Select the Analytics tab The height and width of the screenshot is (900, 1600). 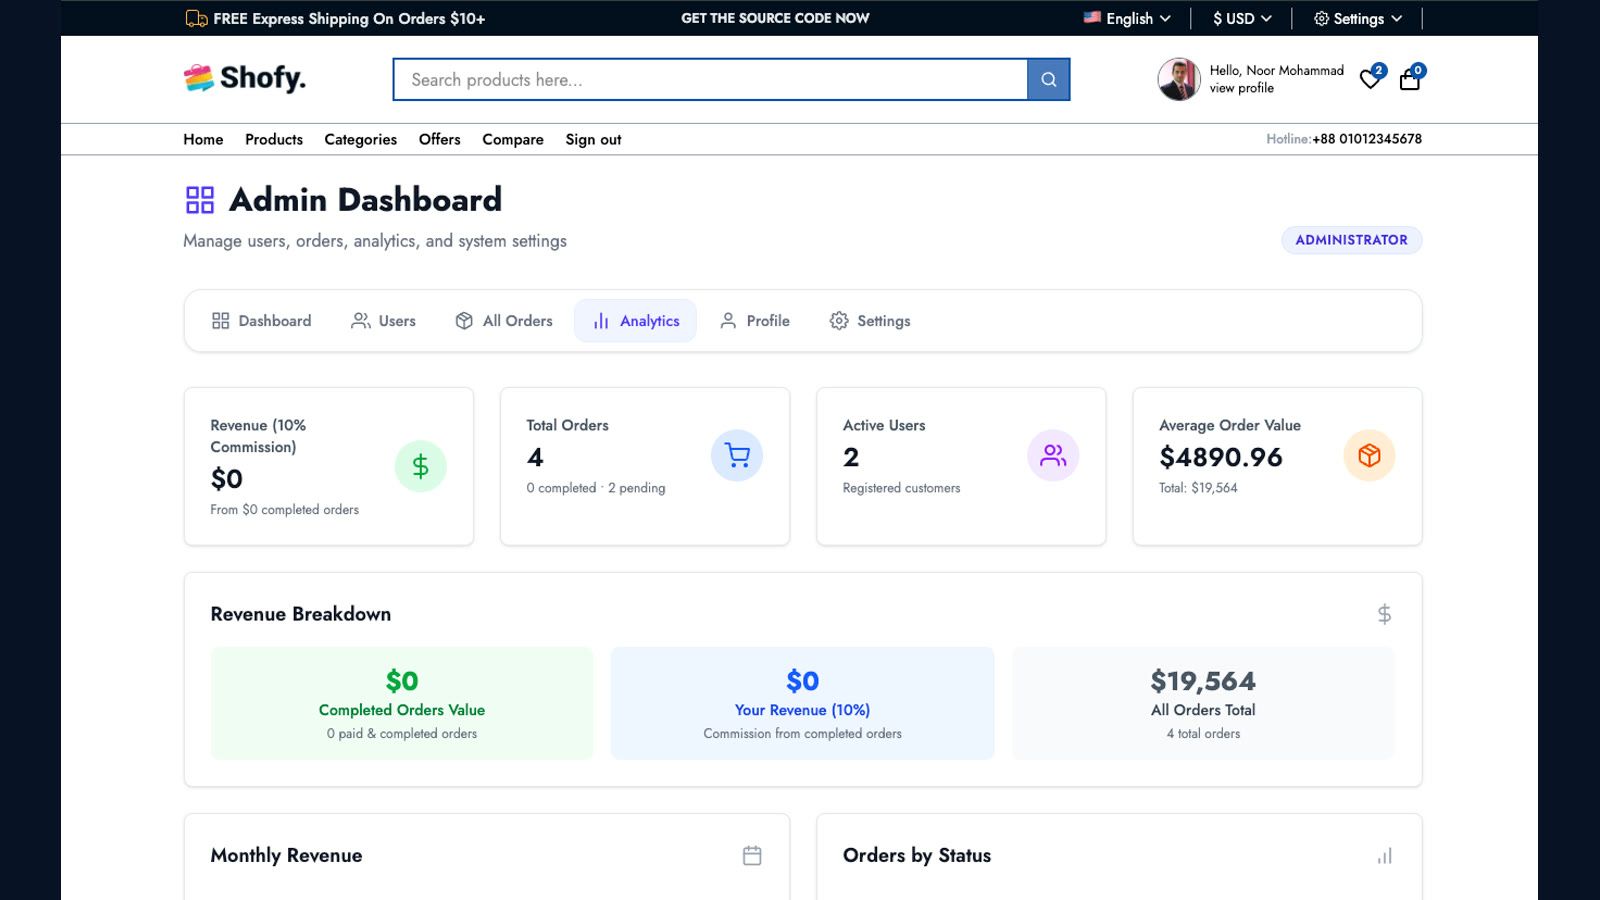(x=635, y=321)
